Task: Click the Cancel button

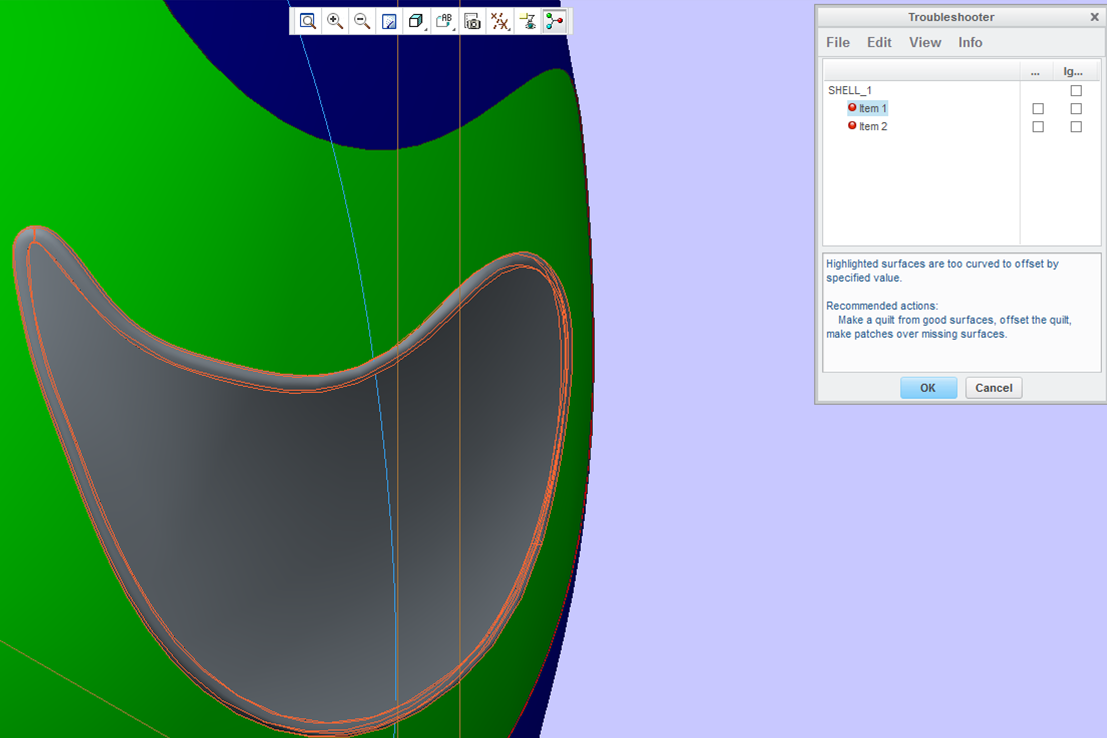Action: [993, 388]
